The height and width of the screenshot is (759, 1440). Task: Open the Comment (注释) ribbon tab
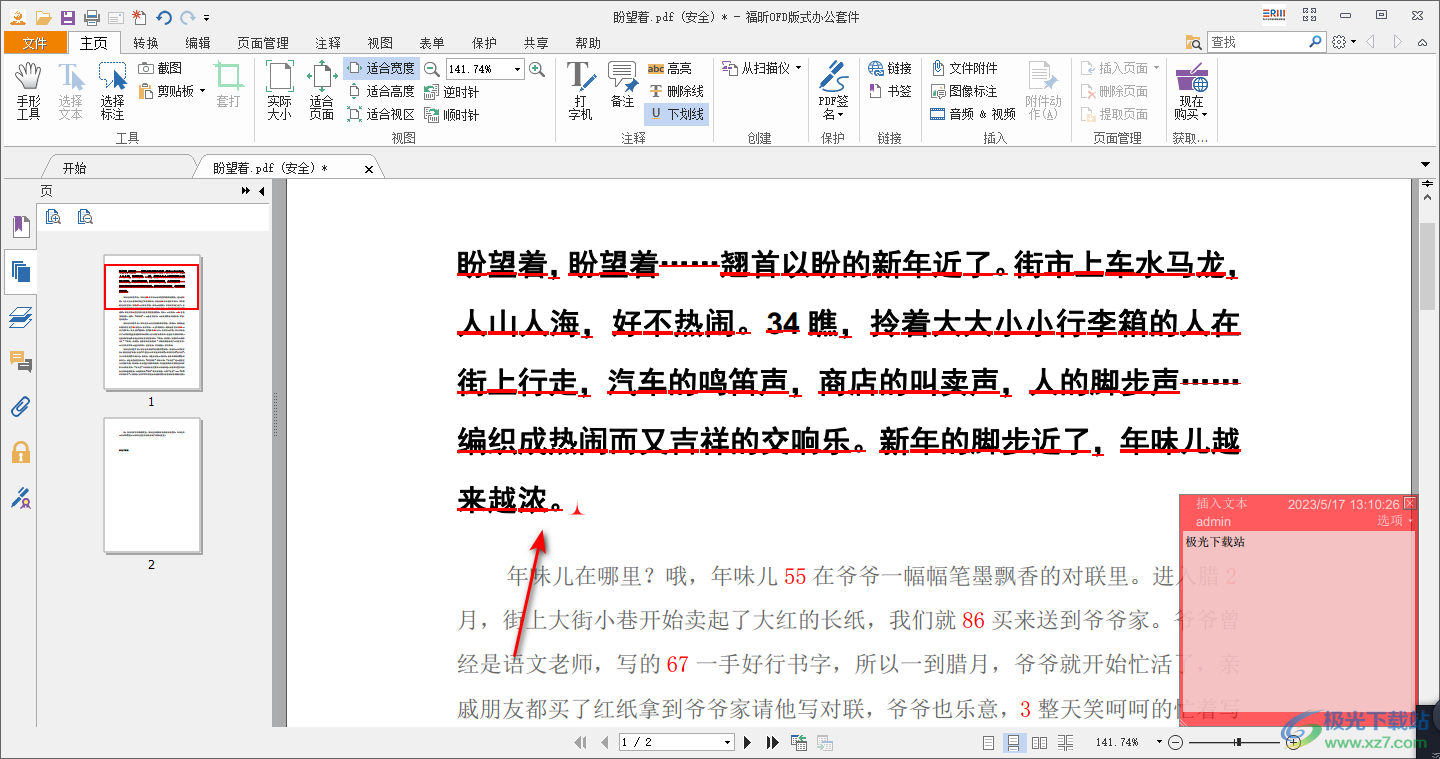click(x=328, y=43)
